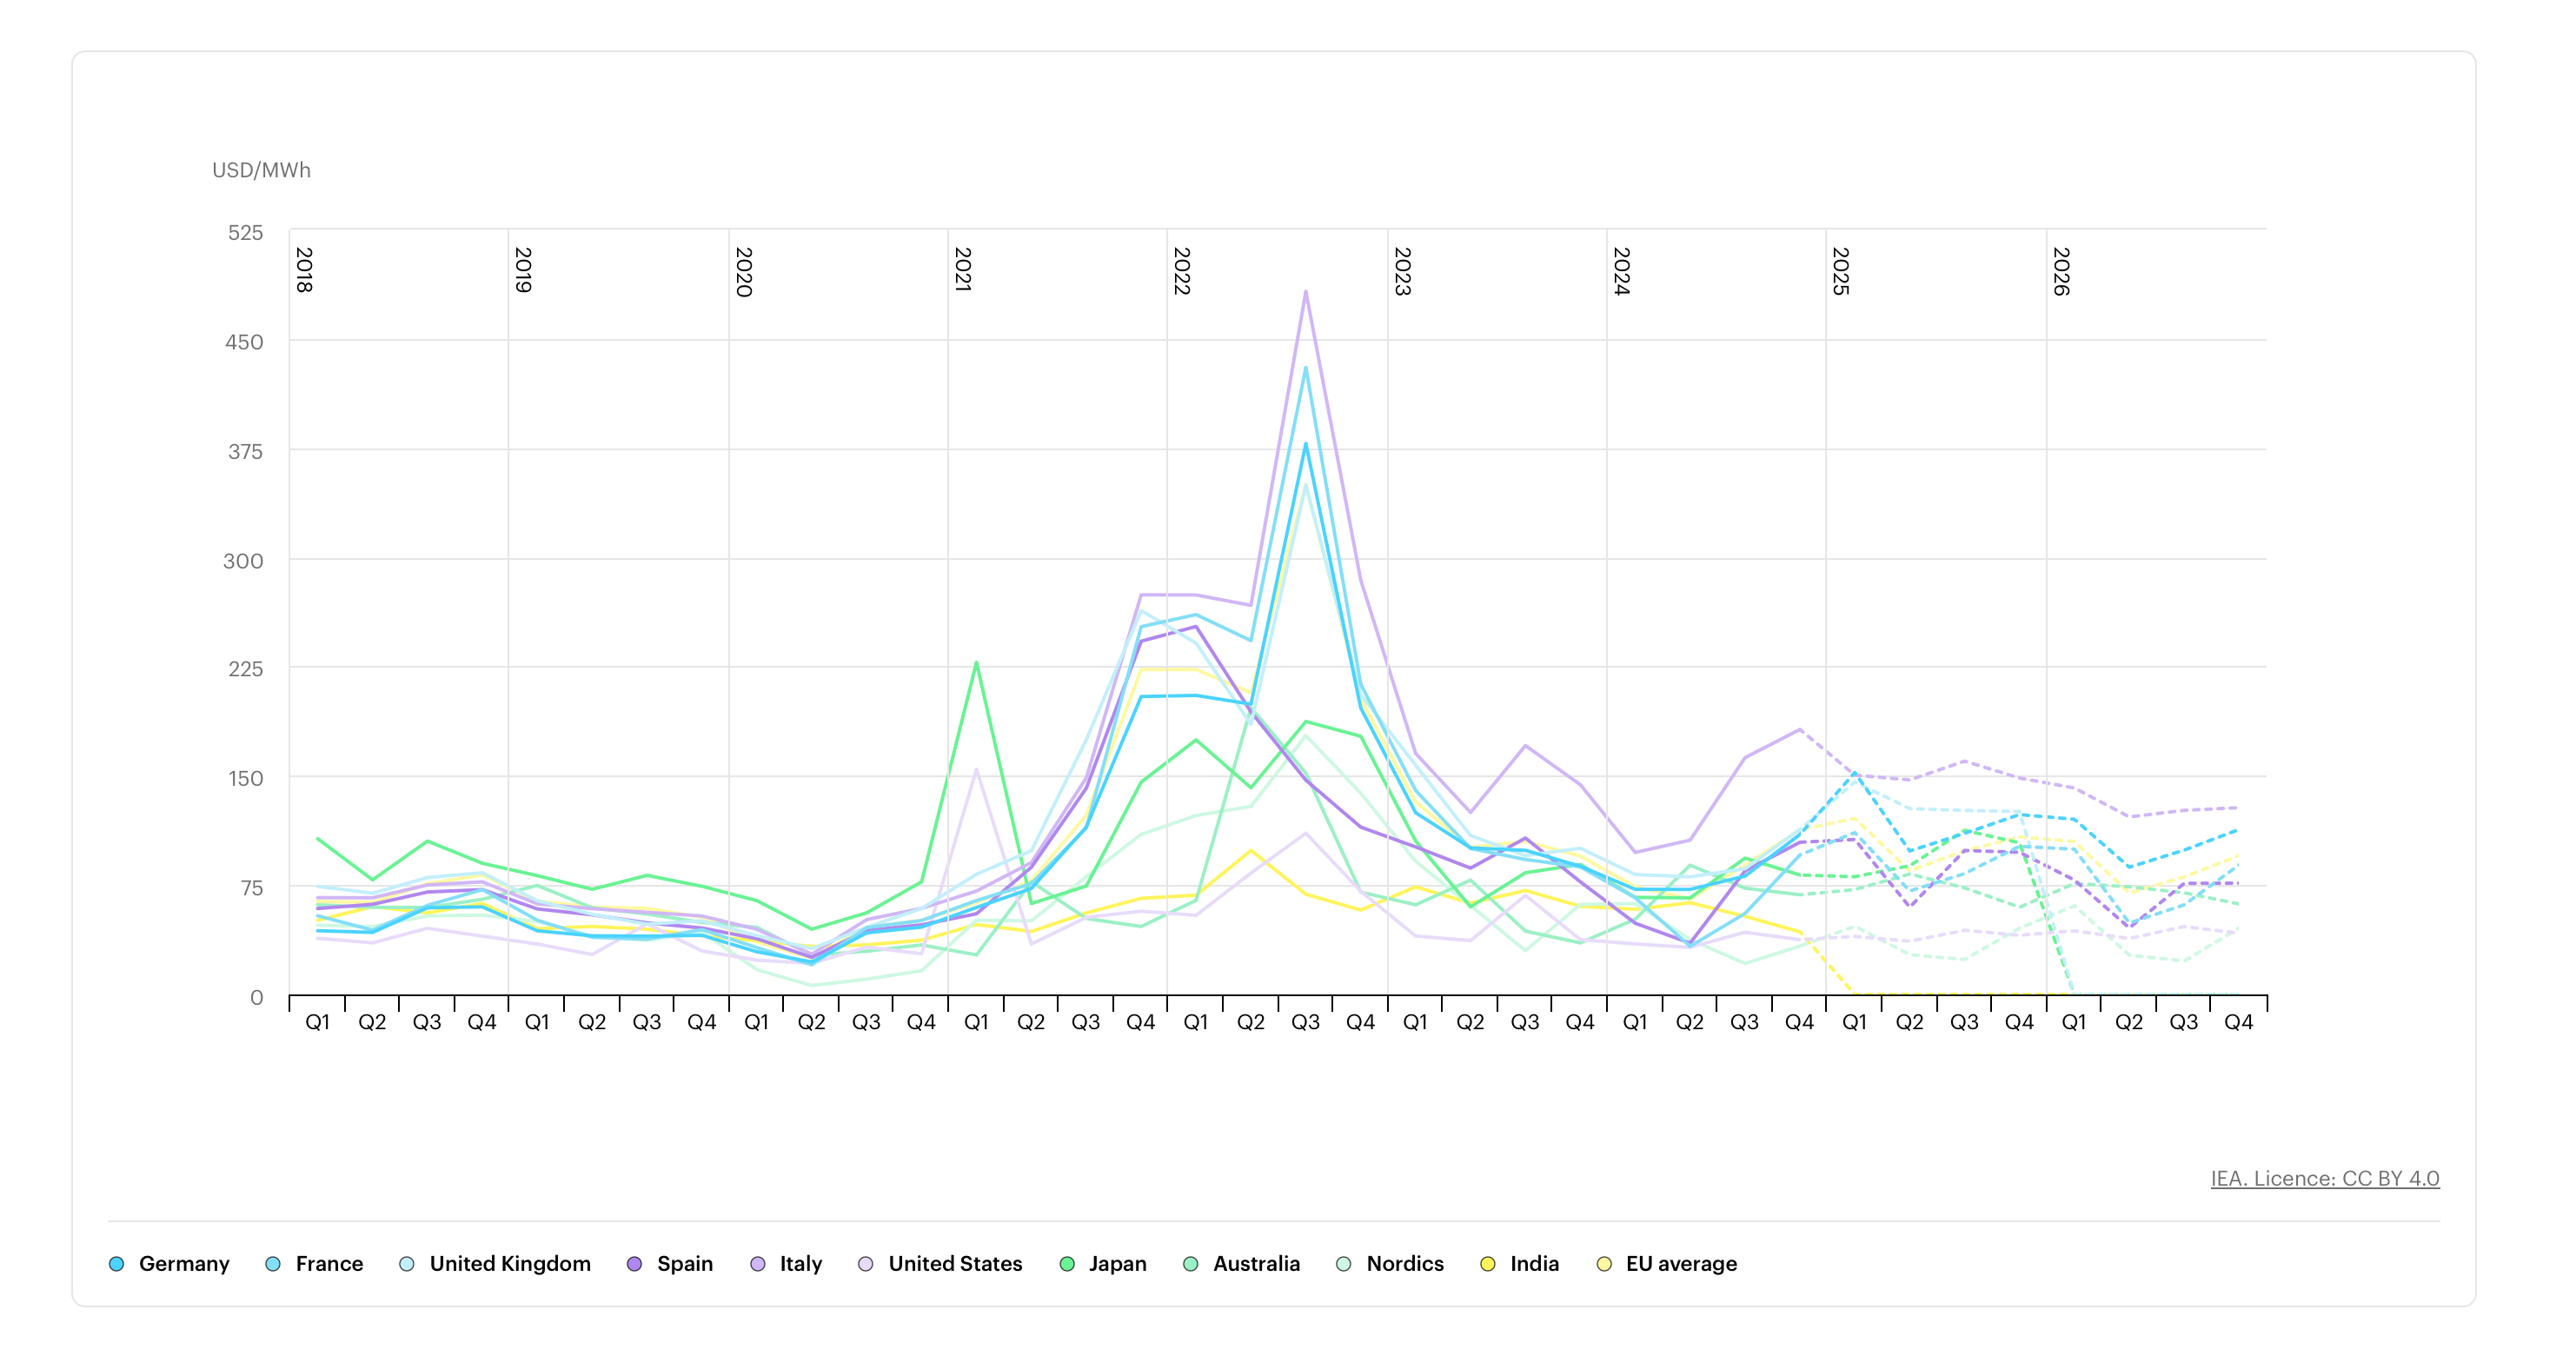Click the USD/MWh axis title
The image size is (2576, 1363).
(261, 170)
